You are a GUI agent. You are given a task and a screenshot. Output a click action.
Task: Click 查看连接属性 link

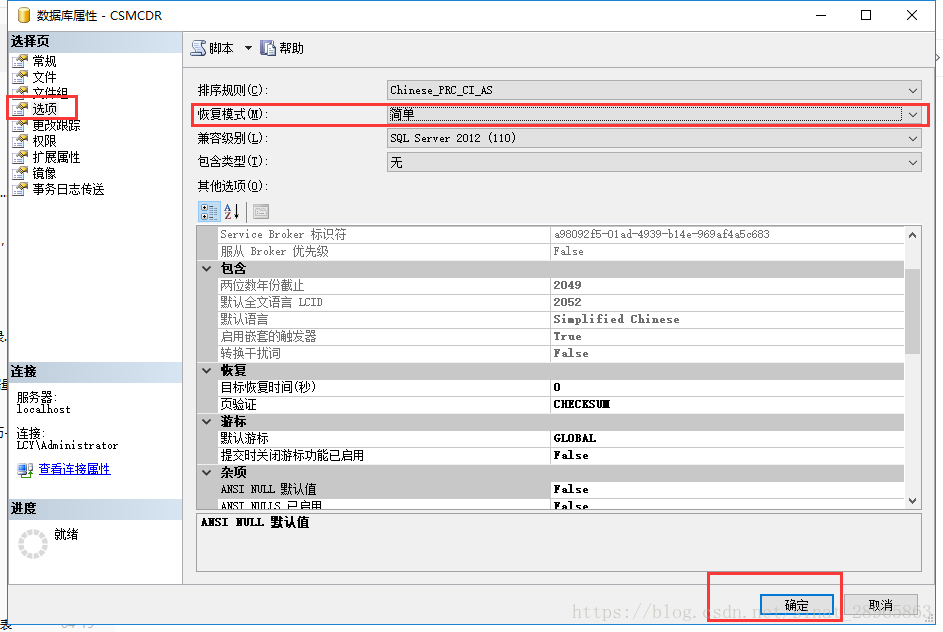pyautogui.click(x=75, y=469)
